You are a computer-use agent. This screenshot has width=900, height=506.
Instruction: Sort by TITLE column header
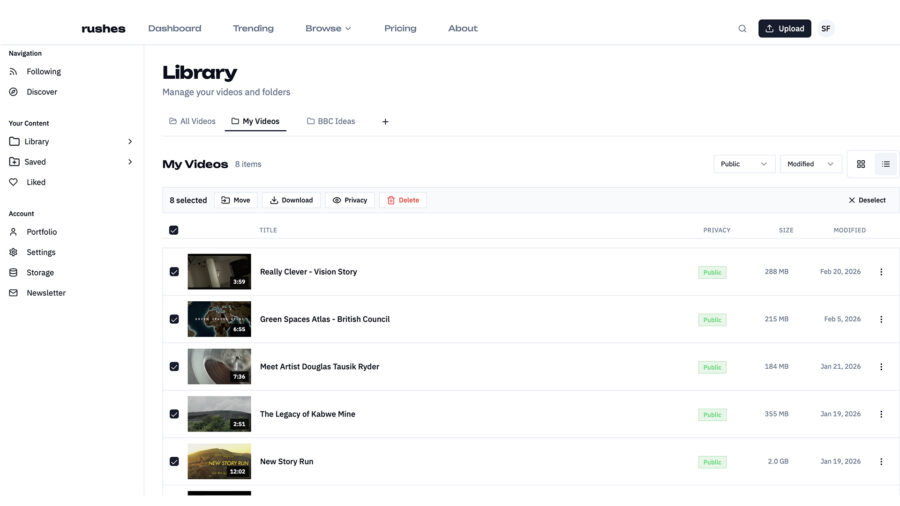click(x=268, y=230)
